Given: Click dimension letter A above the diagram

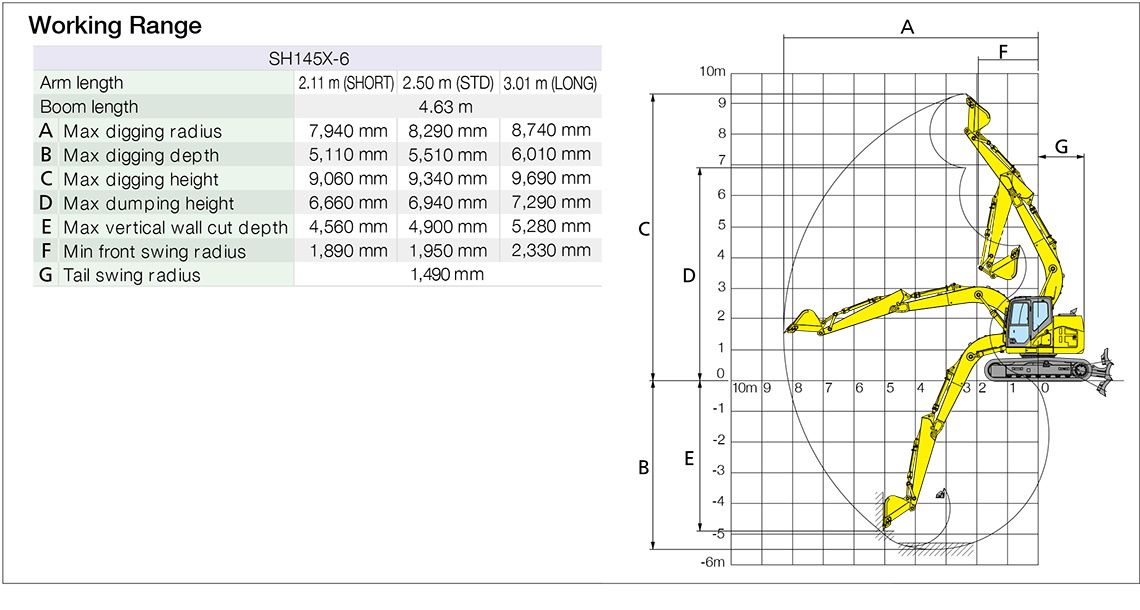Looking at the screenshot, I should [908, 28].
